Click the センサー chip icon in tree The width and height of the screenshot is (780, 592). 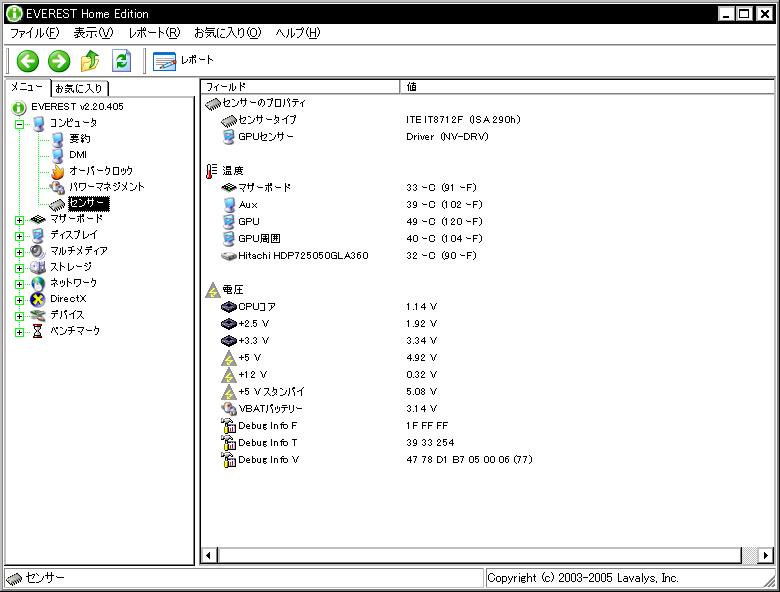(57, 203)
